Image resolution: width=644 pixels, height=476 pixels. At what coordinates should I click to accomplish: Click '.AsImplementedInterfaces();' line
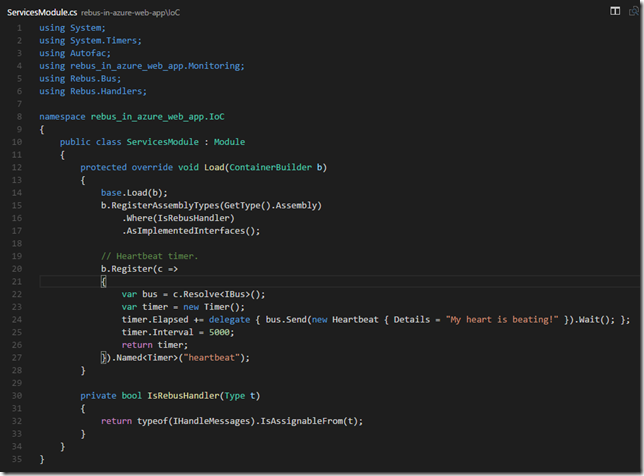tap(191, 231)
